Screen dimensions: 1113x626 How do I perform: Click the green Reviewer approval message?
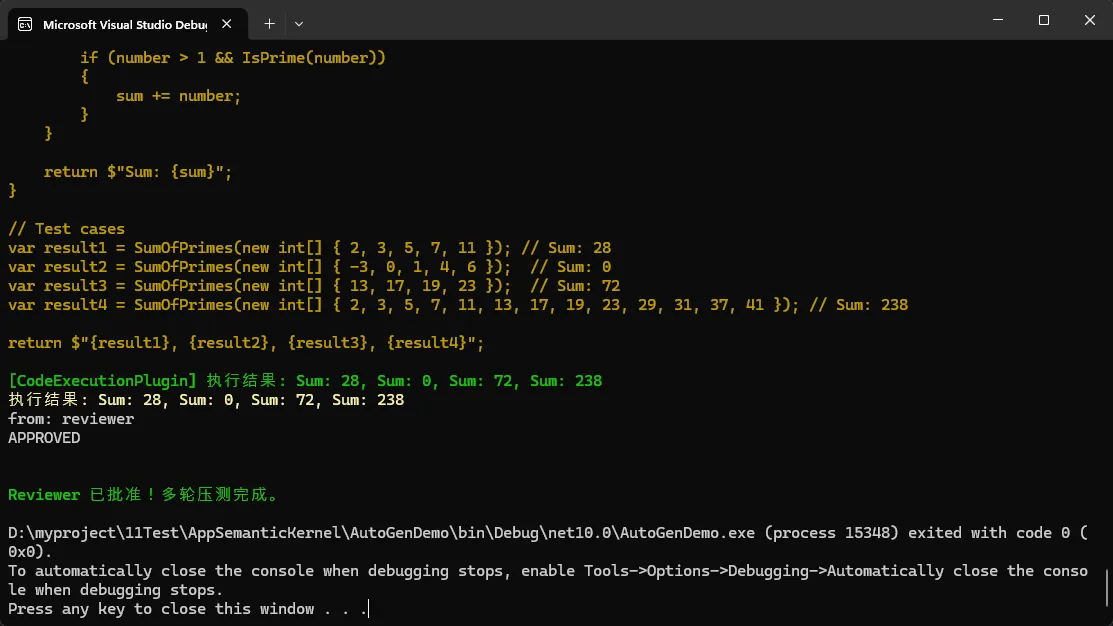[x=143, y=495]
